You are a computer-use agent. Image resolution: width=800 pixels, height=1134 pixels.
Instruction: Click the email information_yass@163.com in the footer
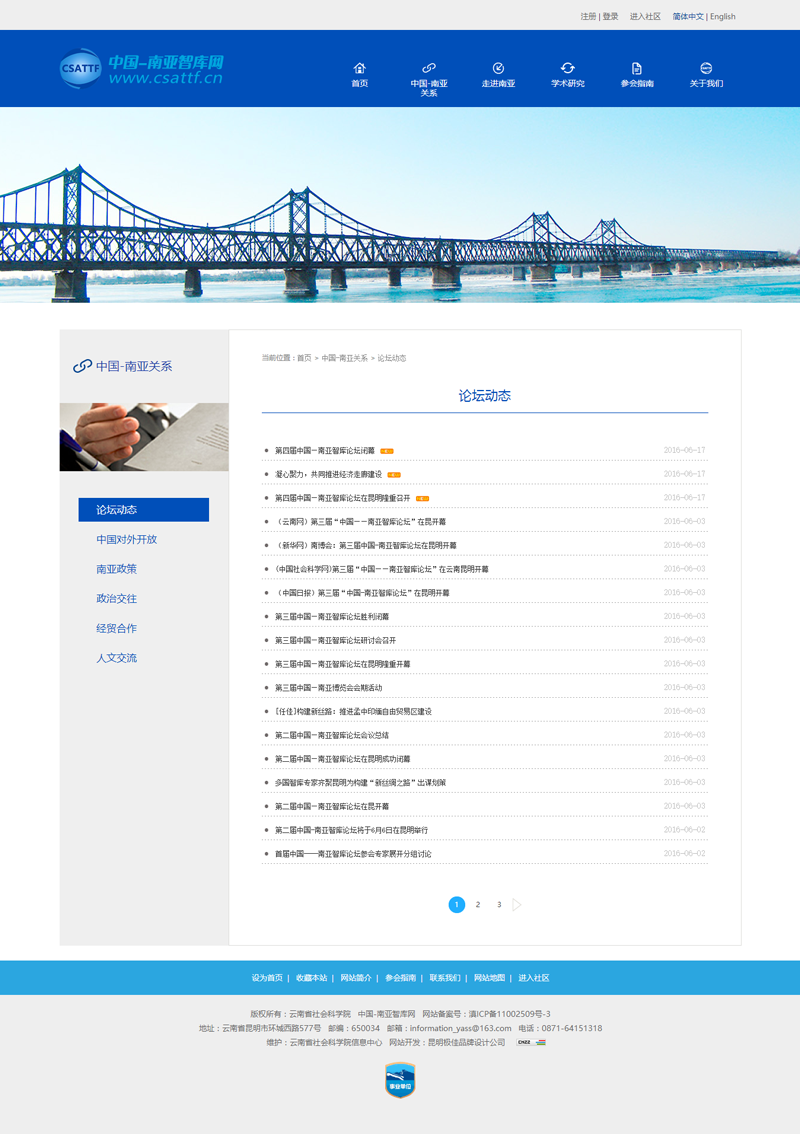[x=460, y=1028]
